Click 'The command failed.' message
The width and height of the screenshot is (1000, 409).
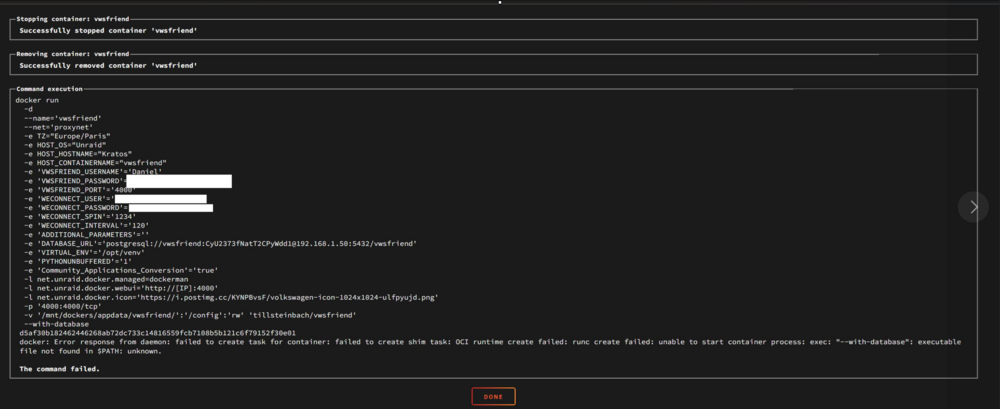pos(59,369)
